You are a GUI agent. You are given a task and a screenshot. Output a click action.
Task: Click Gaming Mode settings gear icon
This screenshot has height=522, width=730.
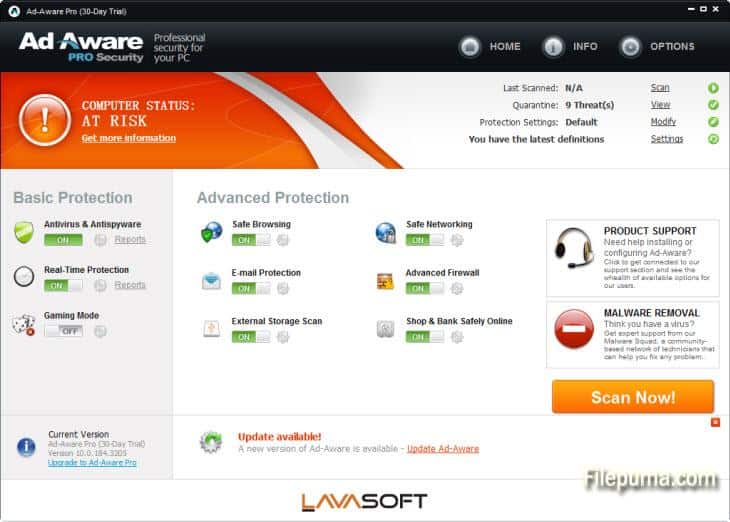coord(100,331)
